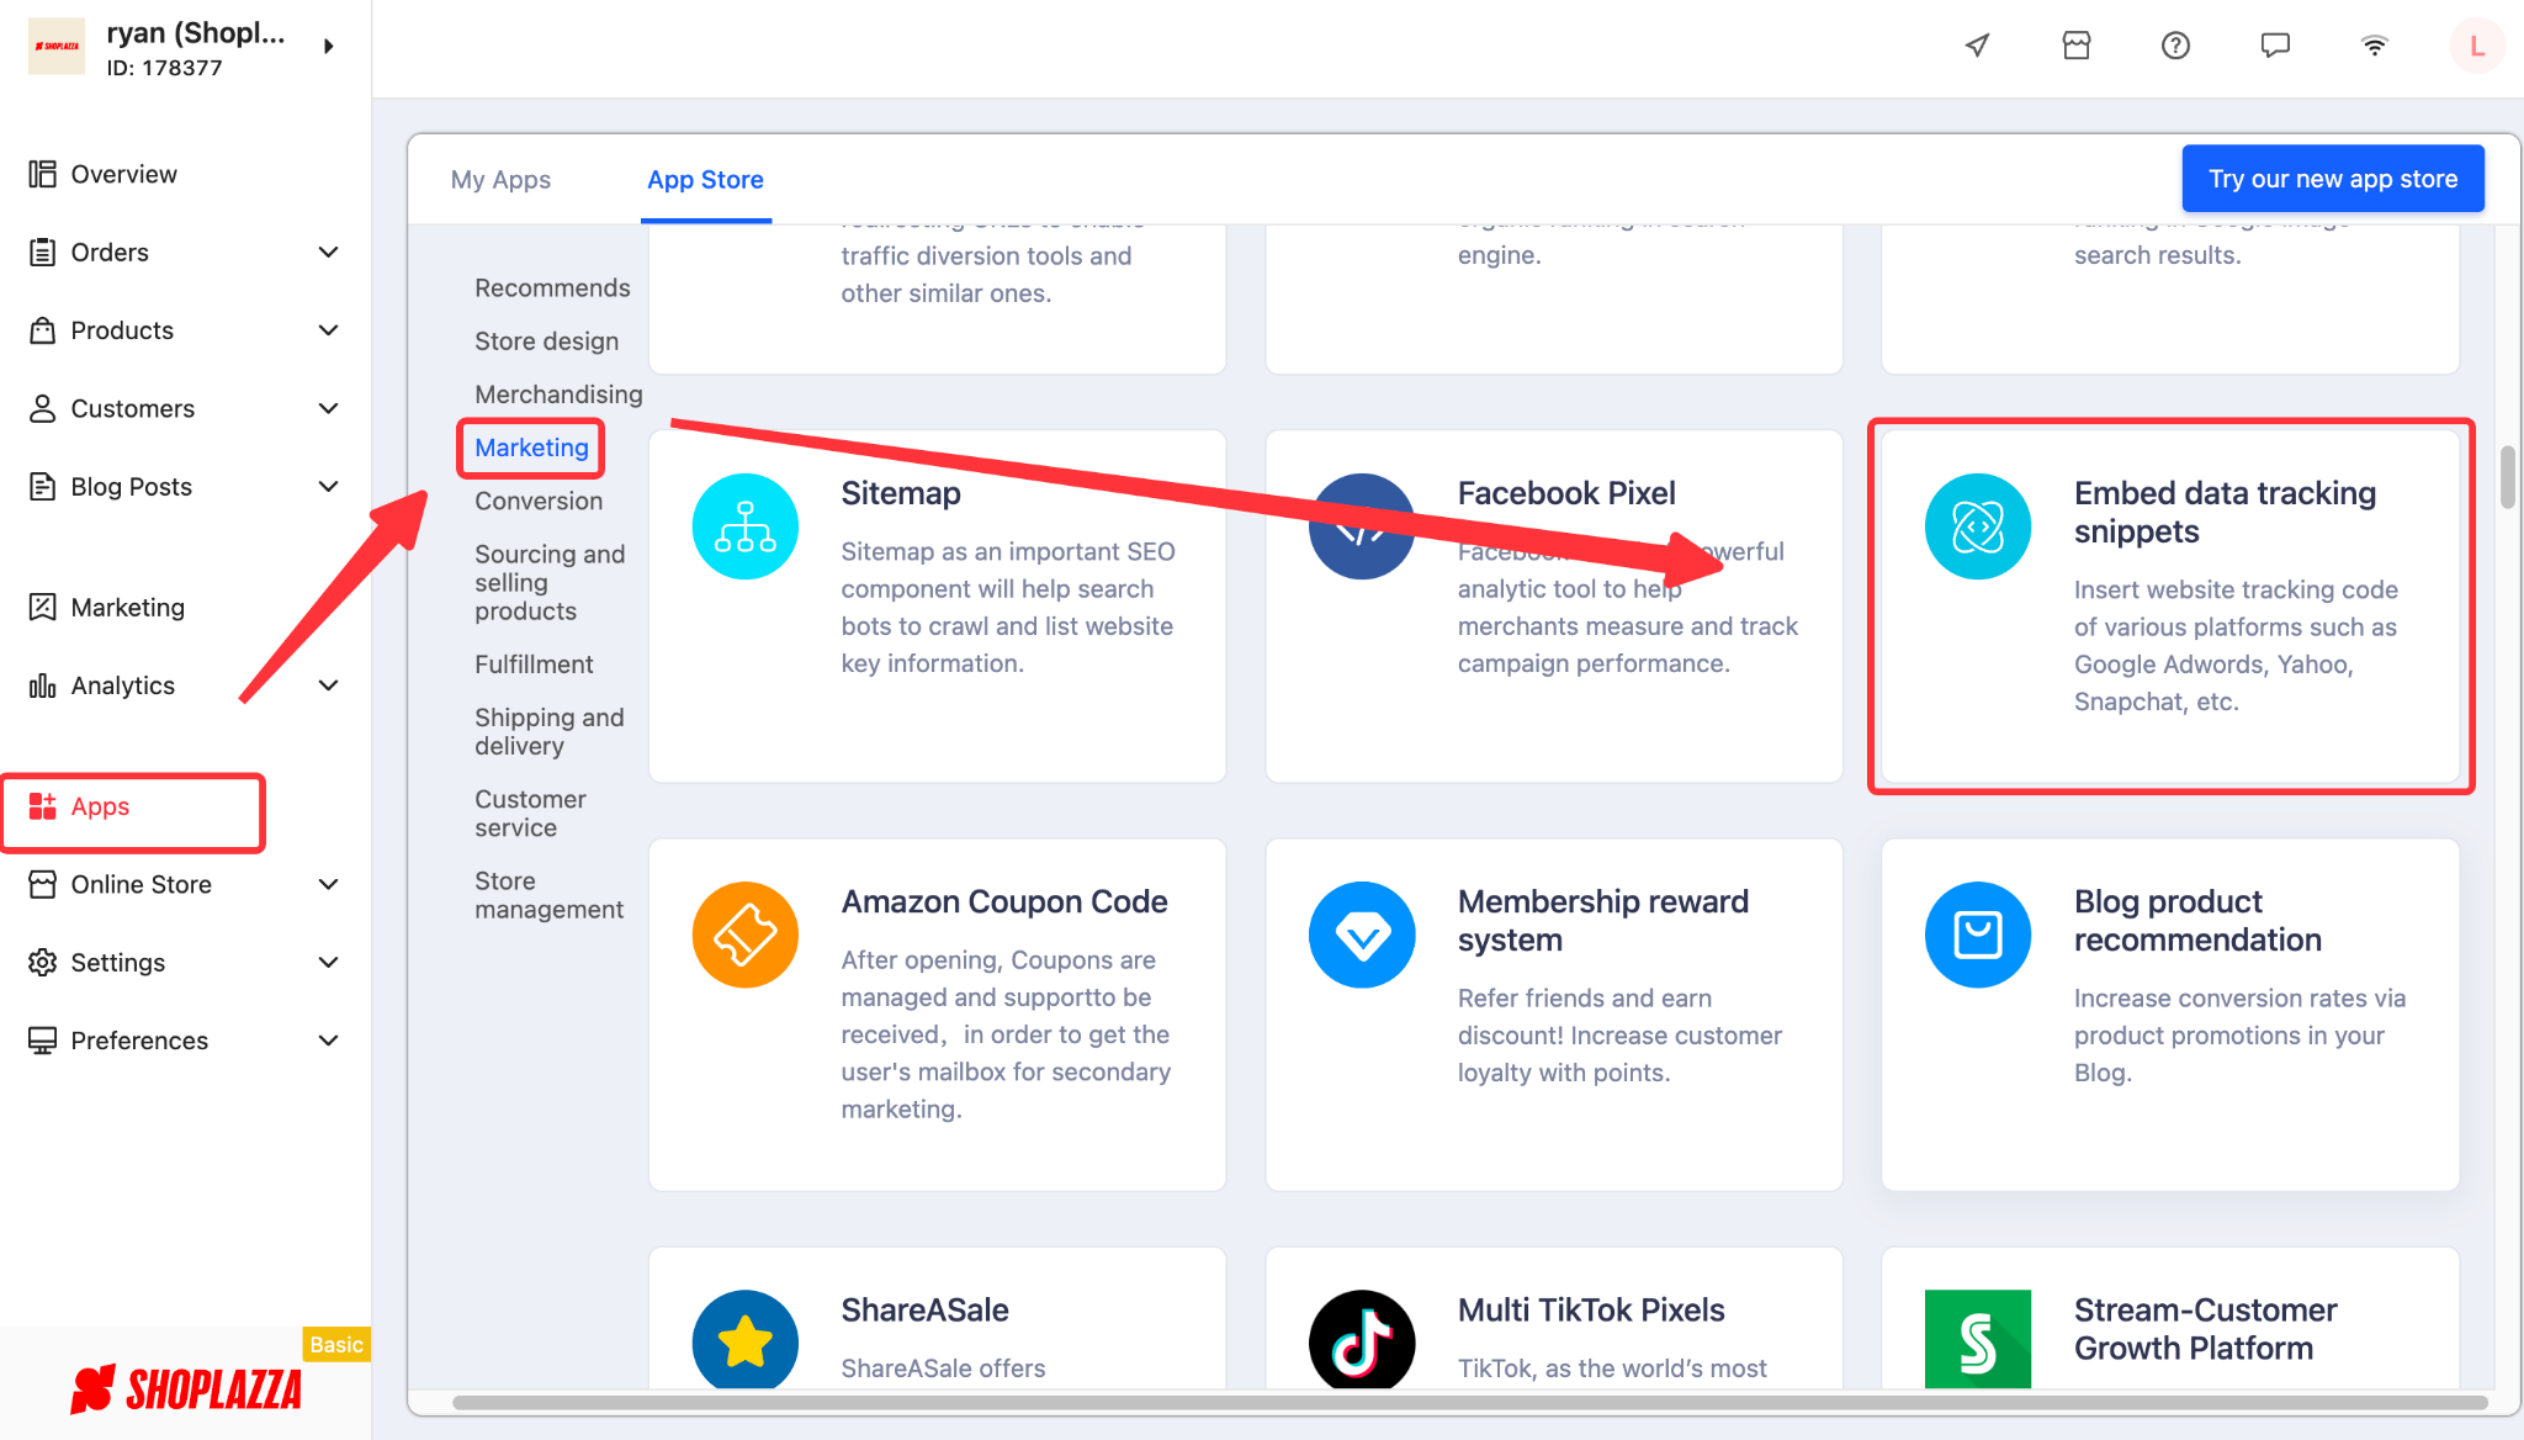
Task: Click the Preferences monitor icon
Action: pos(42,1040)
